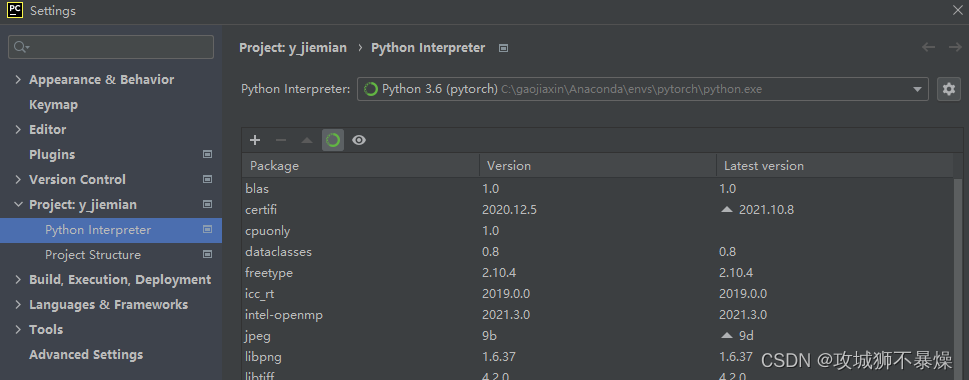Click the uninstall package minus icon

[x=281, y=140]
